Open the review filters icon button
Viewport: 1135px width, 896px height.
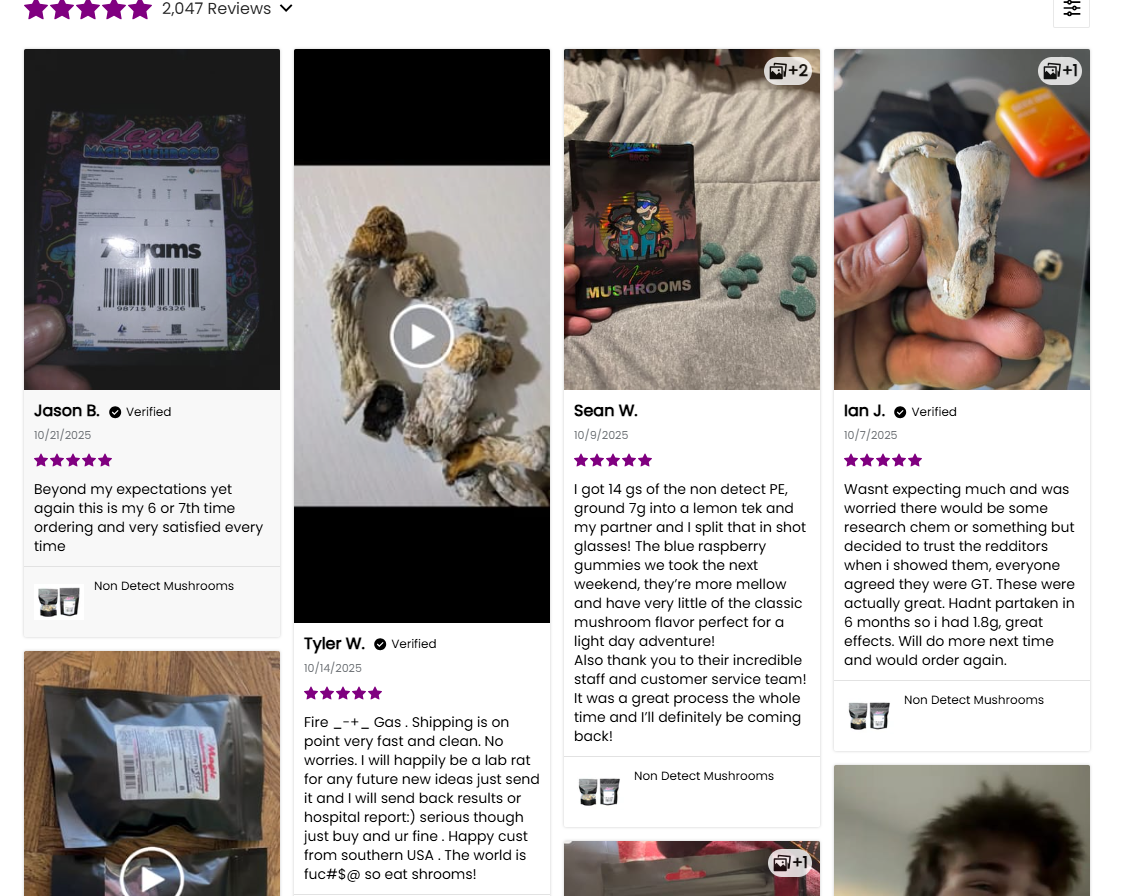pyautogui.click(x=1071, y=9)
